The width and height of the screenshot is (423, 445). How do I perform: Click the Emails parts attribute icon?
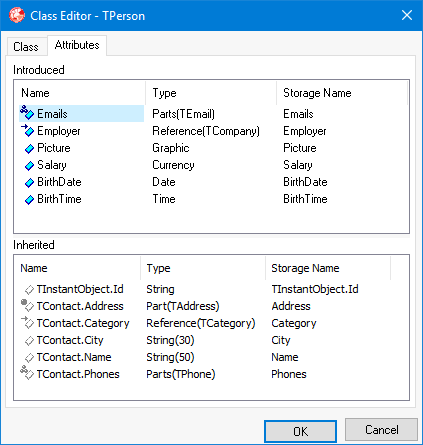27,113
